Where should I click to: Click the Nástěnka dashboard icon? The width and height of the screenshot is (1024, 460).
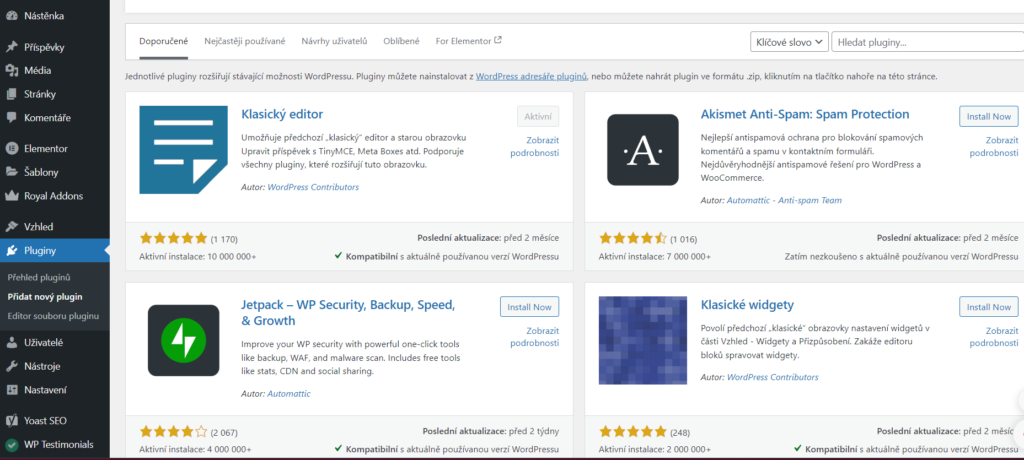[11, 16]
